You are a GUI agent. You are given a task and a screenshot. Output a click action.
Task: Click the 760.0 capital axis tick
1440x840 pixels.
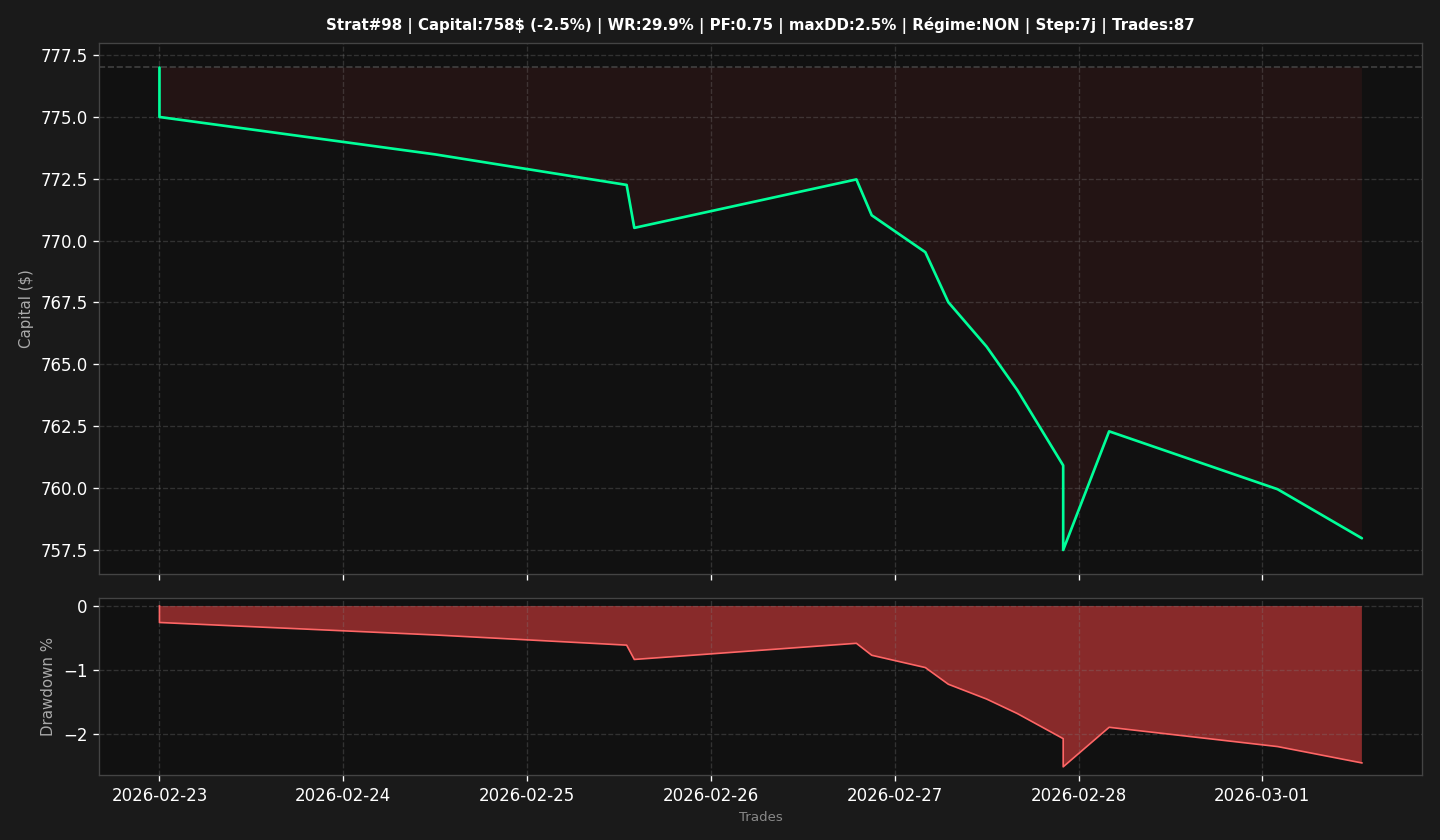click(64, 489)
